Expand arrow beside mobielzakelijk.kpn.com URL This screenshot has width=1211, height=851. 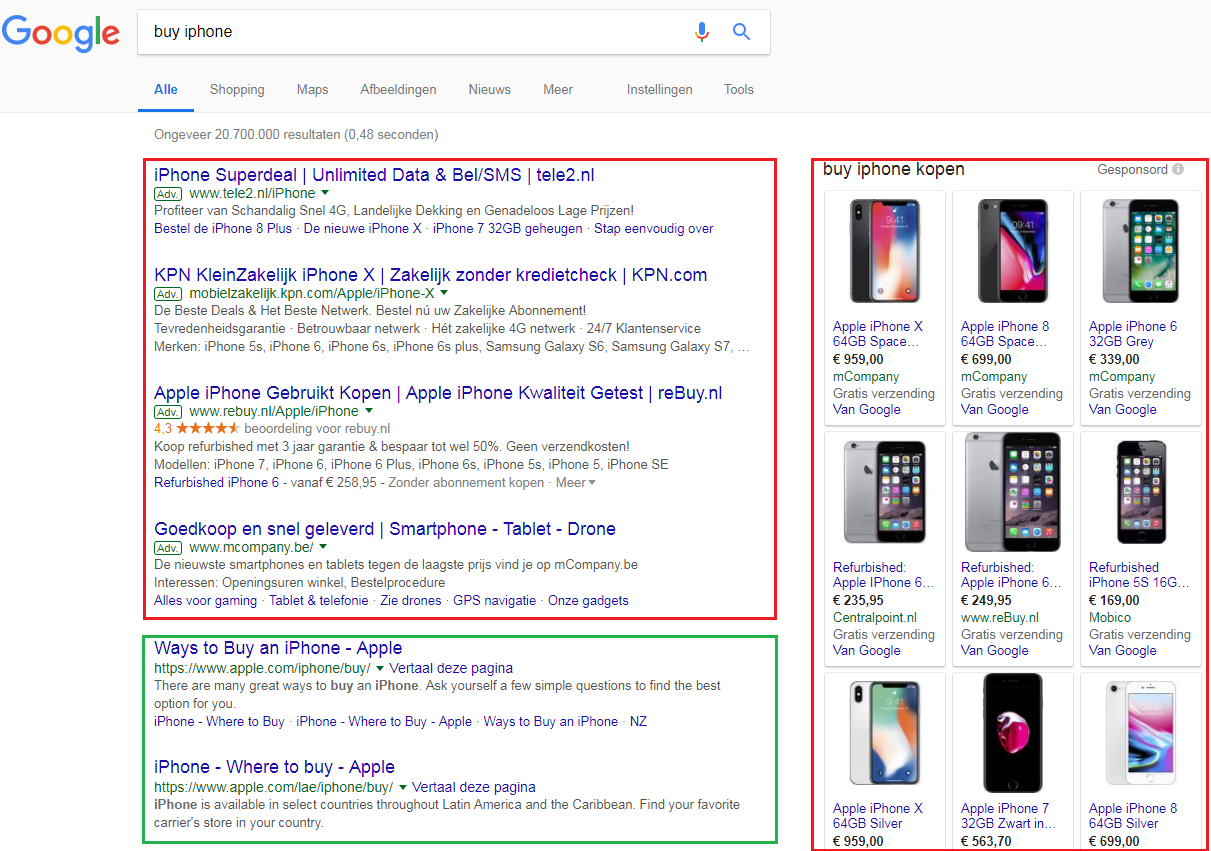click(x=444, y=293)
